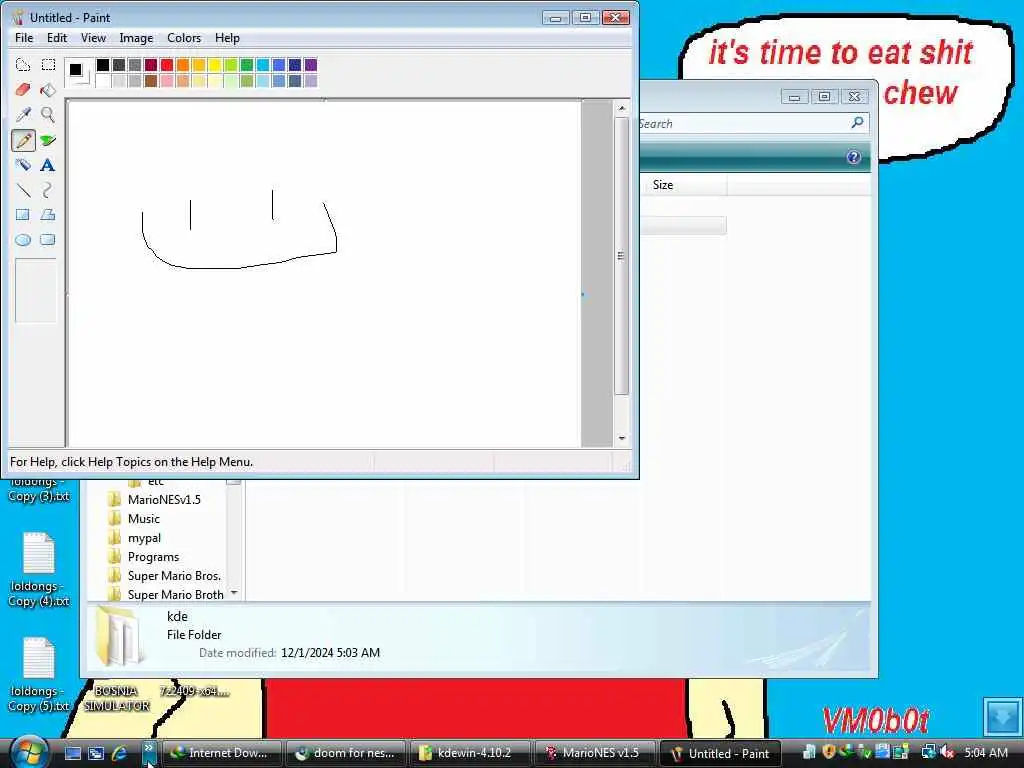Open the Image menu
1024x768 pixels.
coord(136,38)
